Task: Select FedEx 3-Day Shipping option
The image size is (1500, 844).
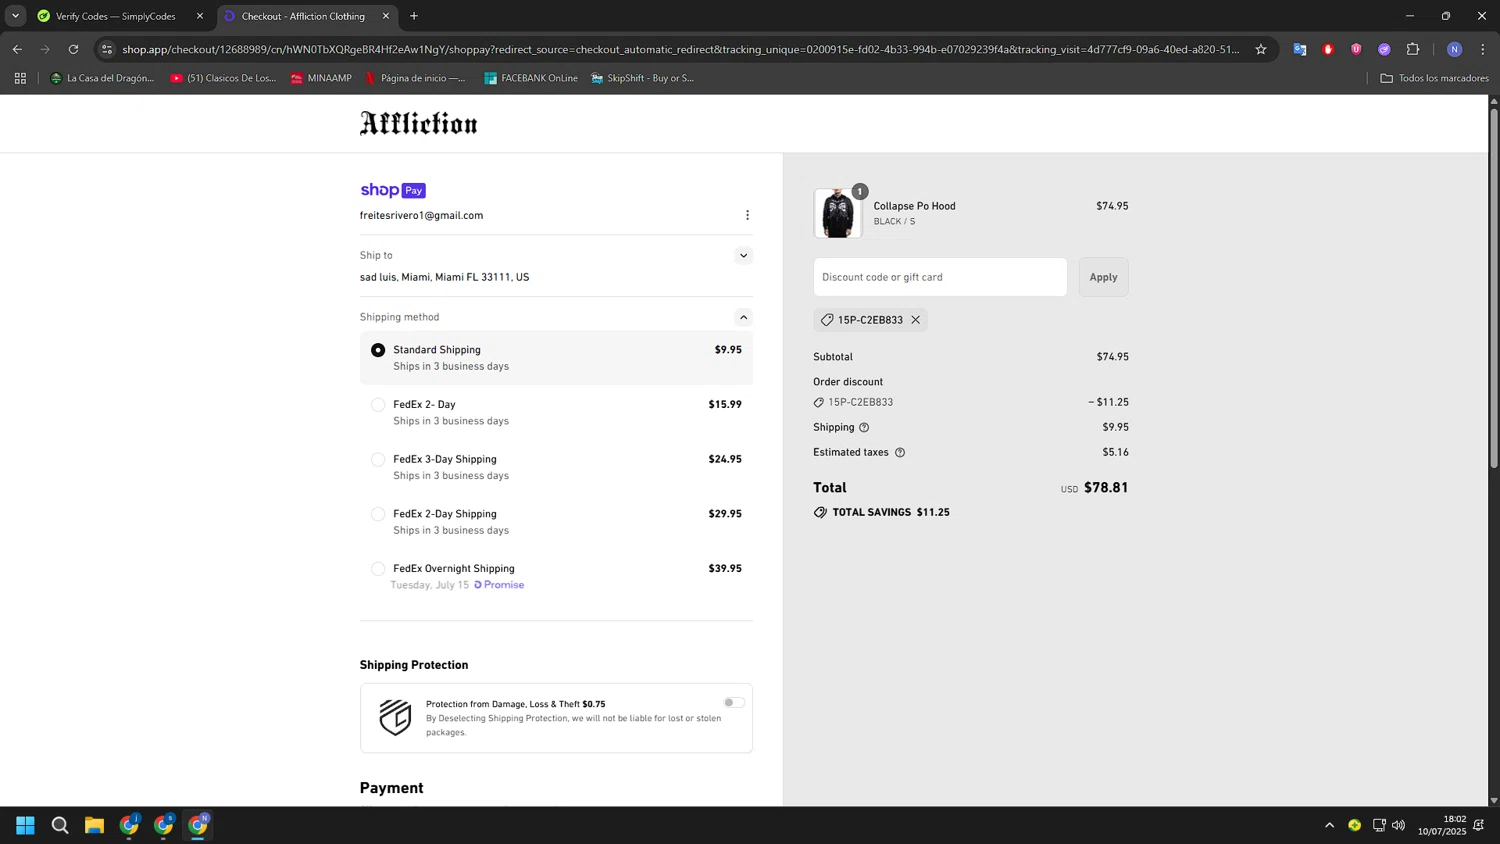Action: [x=556, y=467]
